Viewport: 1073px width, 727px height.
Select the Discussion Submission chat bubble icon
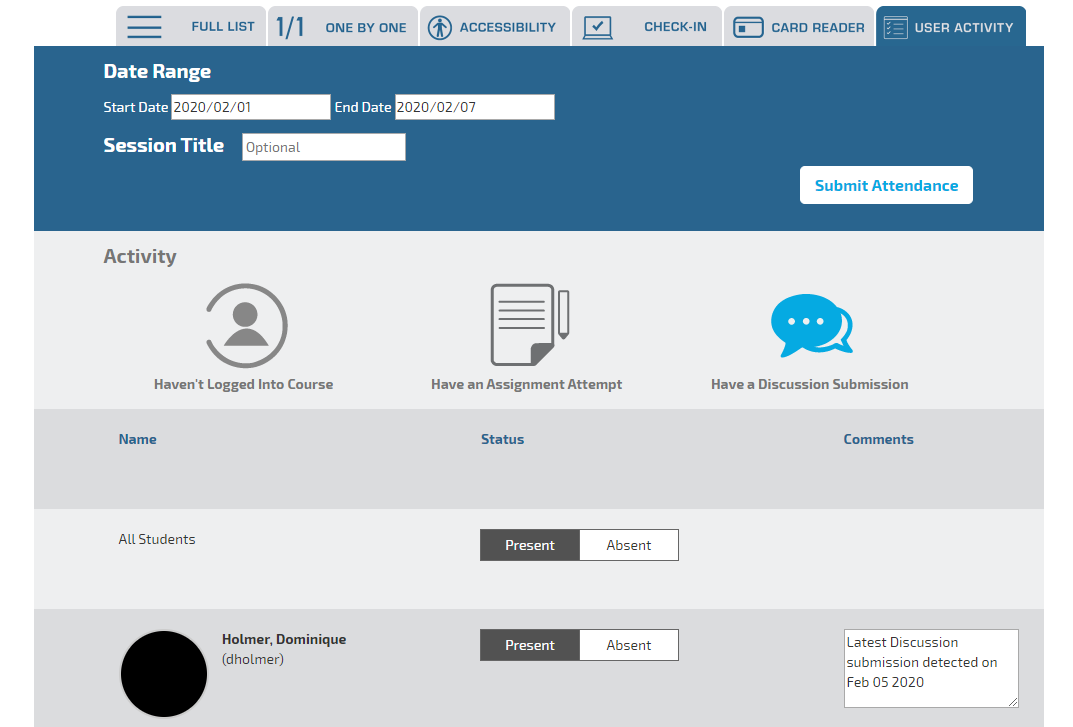812,325
